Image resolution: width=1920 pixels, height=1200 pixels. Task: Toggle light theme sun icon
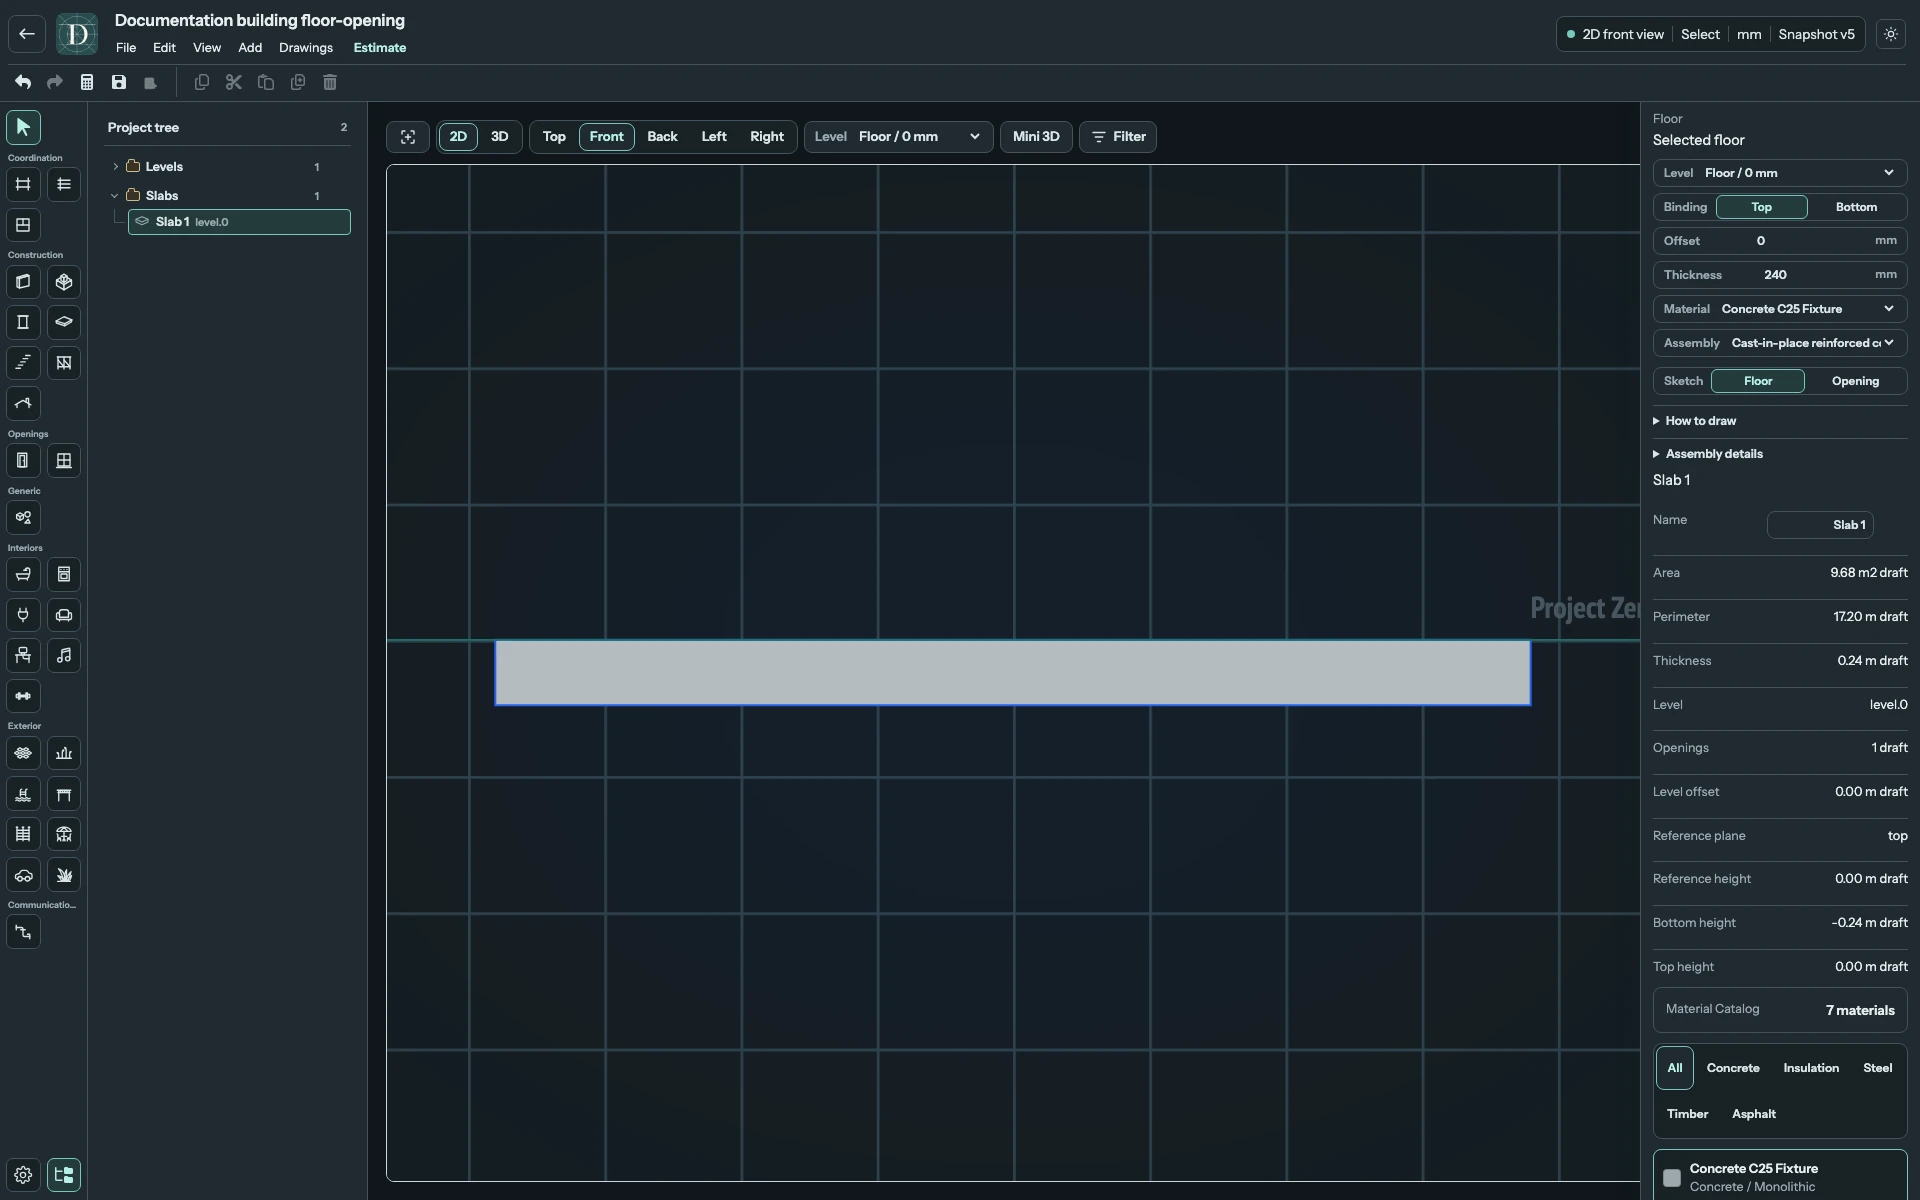pyautogui.click(x=1890, y=34)
